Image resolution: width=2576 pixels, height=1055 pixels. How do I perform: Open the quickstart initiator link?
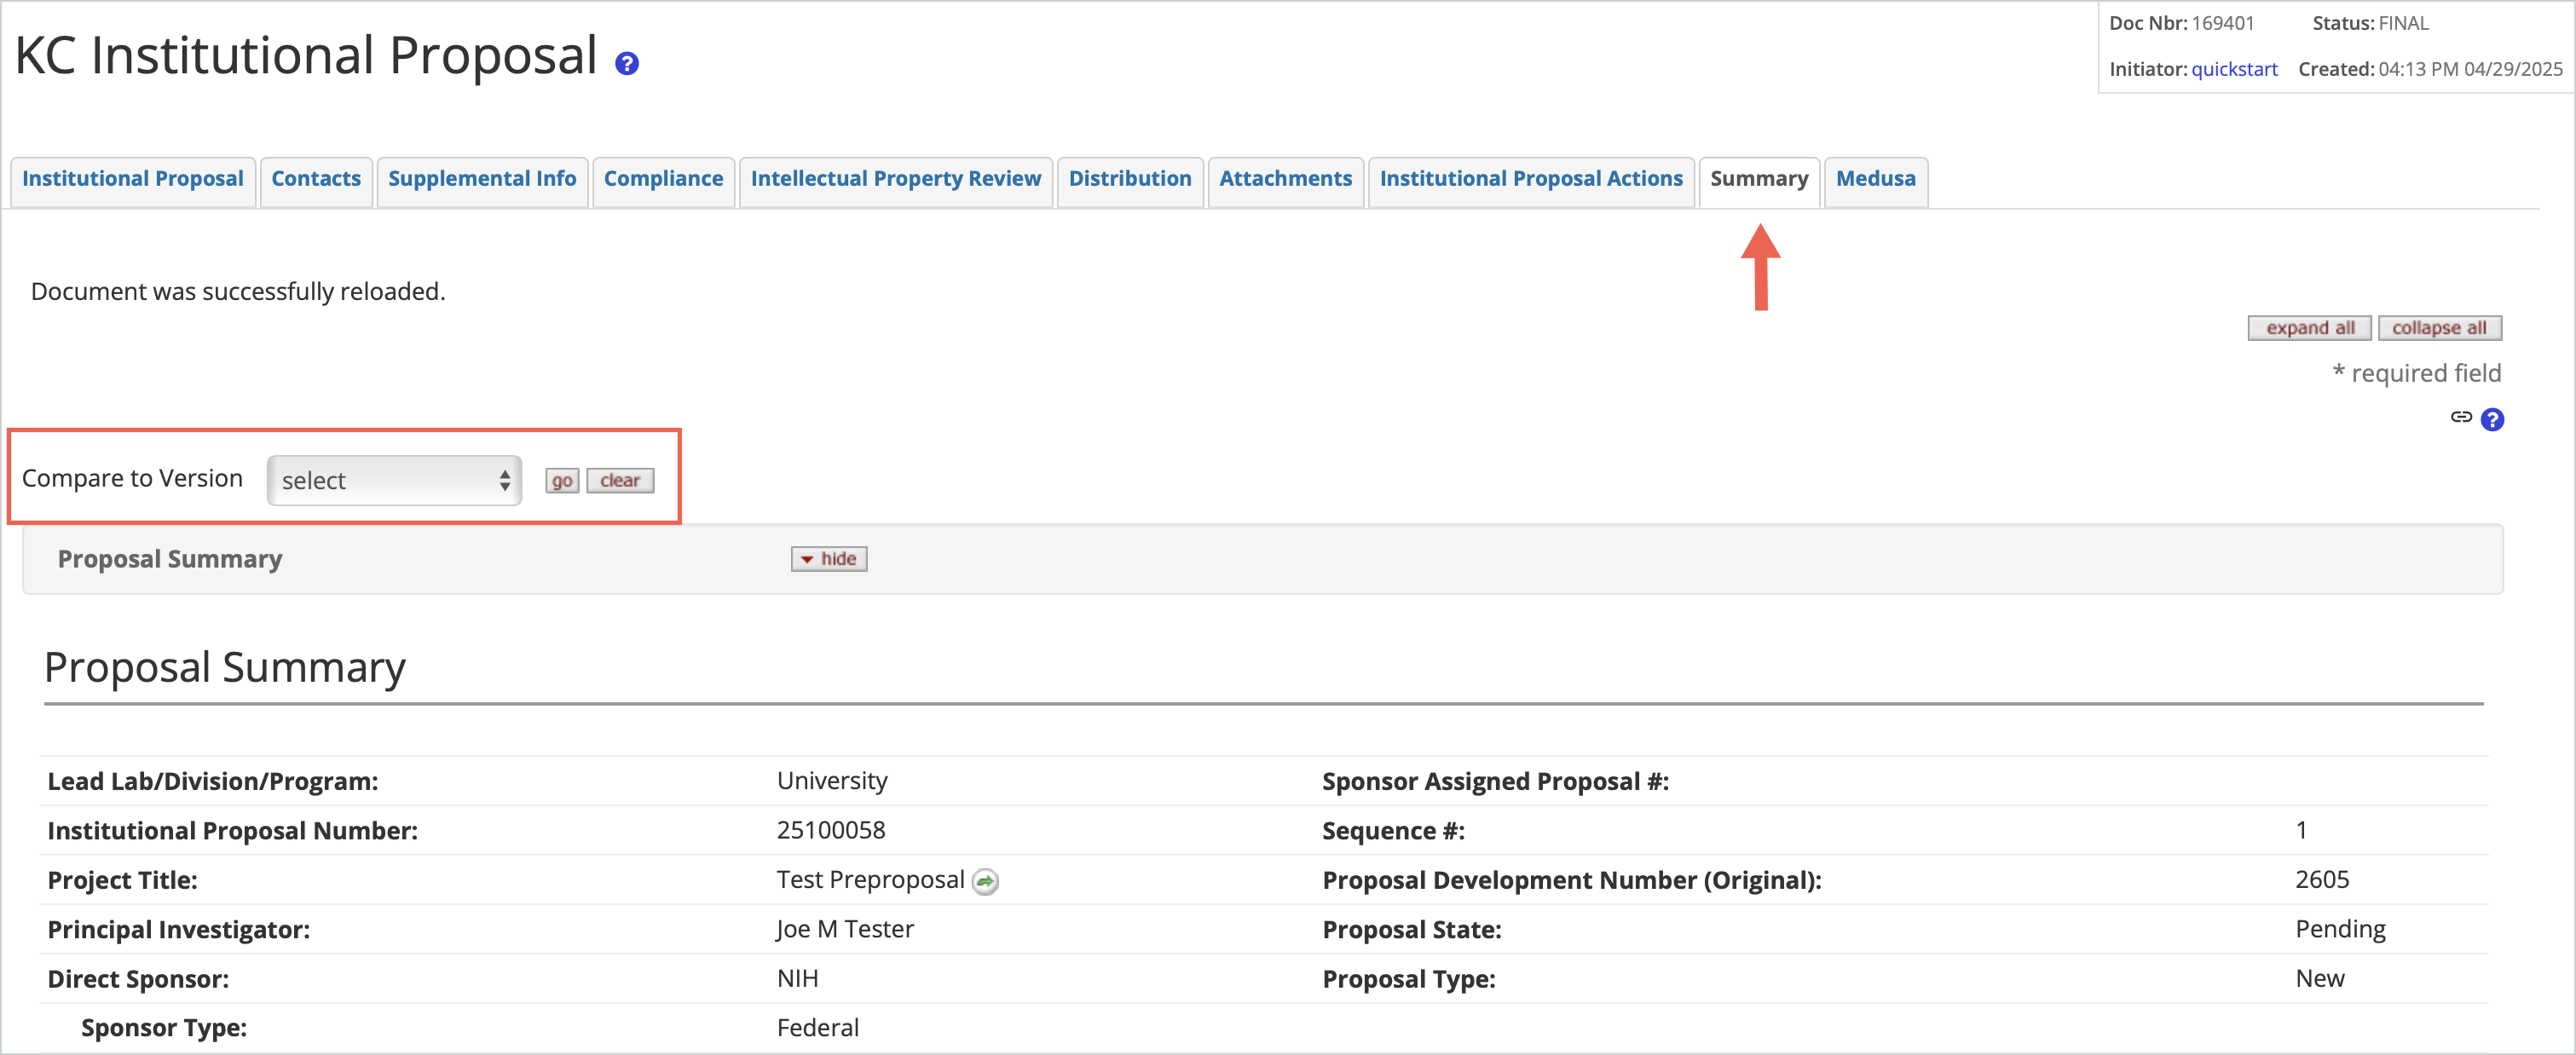pyautogui.click(x=2235, y=68)
